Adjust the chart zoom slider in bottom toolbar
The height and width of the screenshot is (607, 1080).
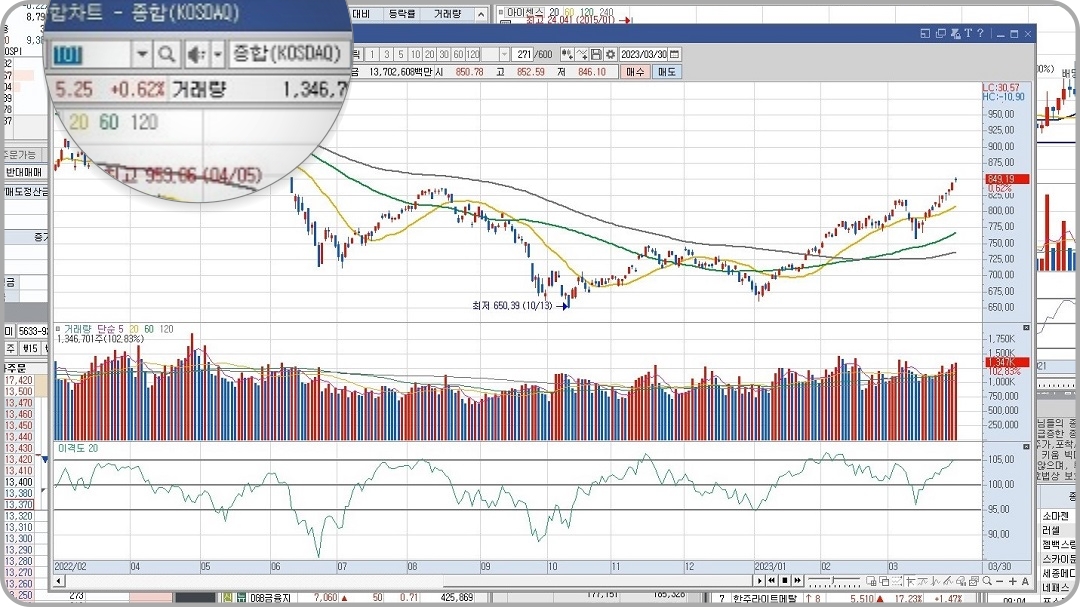pos(833,581)
